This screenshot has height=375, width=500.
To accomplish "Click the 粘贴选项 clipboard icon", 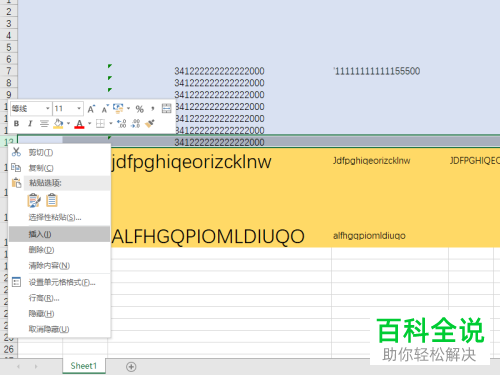I will 16,183.
